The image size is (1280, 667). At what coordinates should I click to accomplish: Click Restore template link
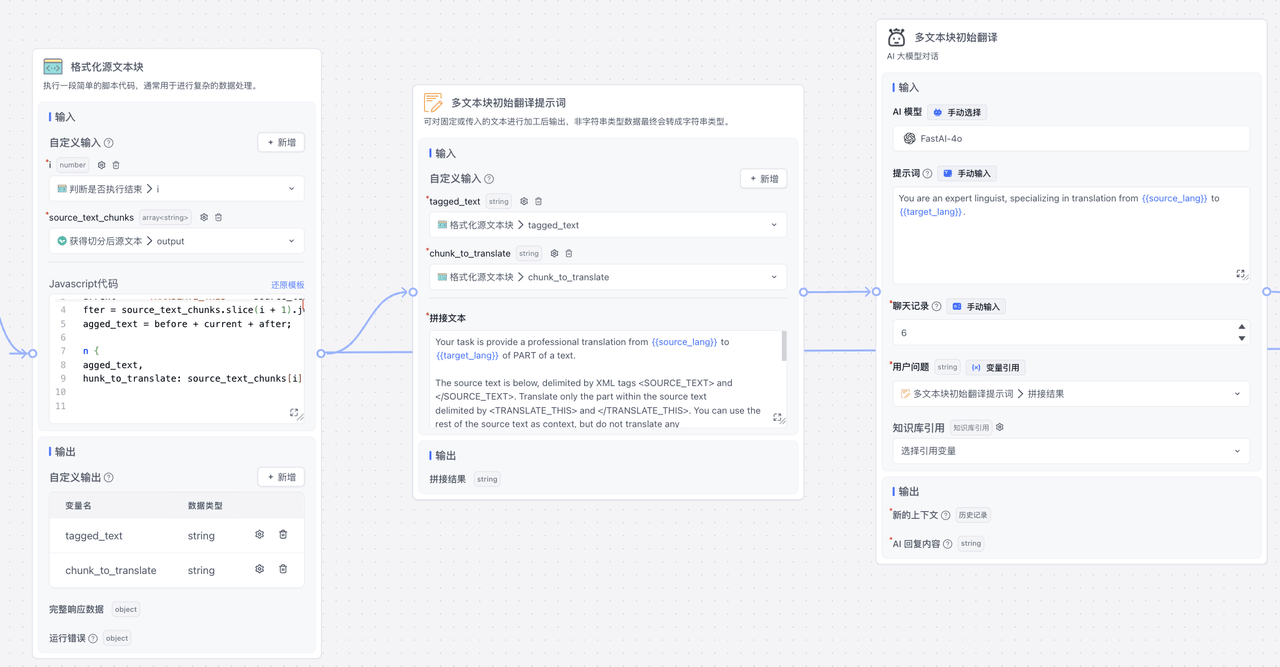pyautogui.click(x=287, y=285)
